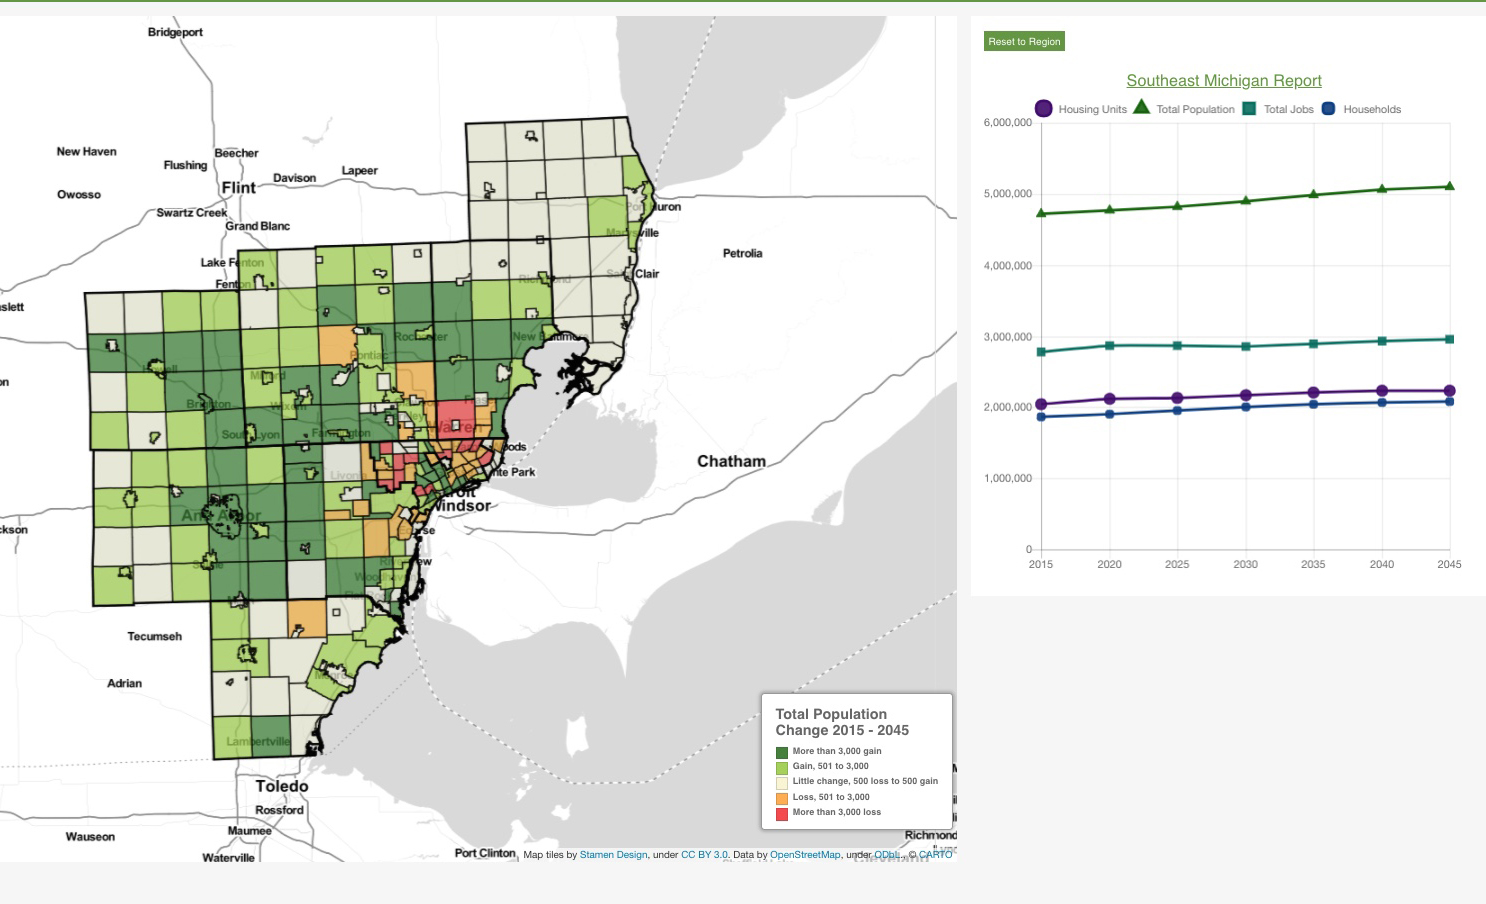The width and height of the screenshot is (1486, 904).
Task: Click the Households 2015 data point marker
Action: (x=1041, y=416)
